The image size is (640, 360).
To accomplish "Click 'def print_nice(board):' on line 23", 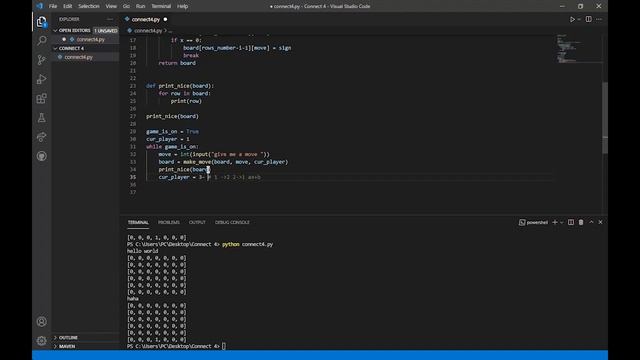I will [180, 86].
